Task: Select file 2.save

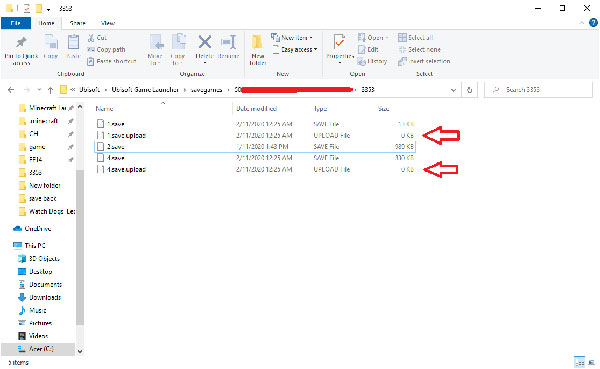Action: [255, 147]
